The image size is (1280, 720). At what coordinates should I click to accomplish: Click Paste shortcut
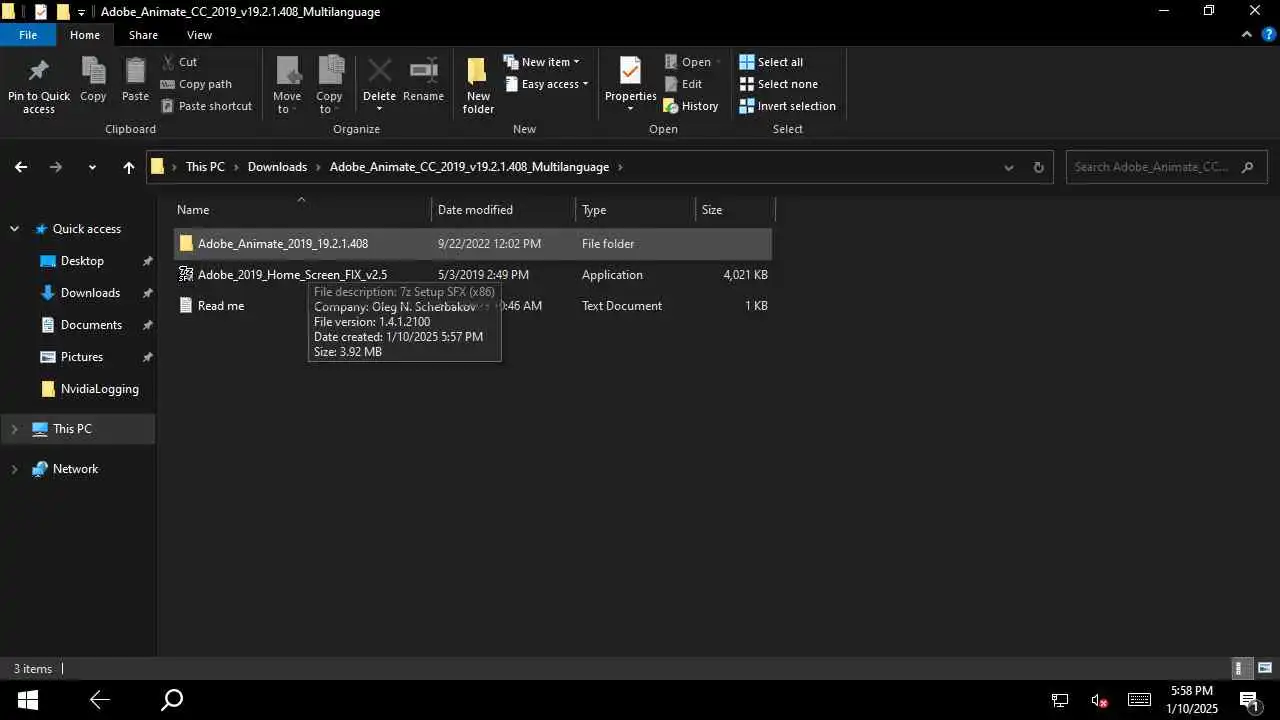click(x=206, y=106)
